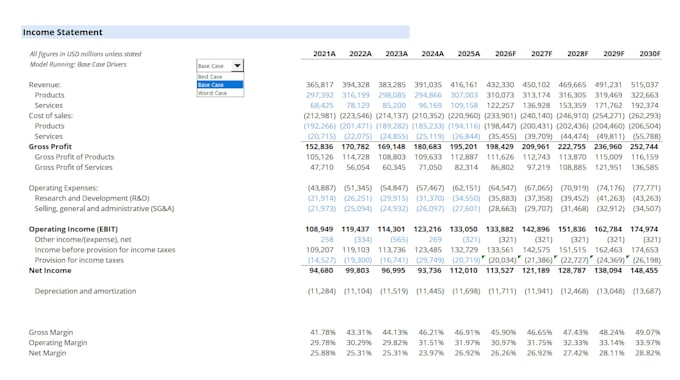Click the 195,201 gross profit cell
Viewport: 680px width, 380px height.
463,147
